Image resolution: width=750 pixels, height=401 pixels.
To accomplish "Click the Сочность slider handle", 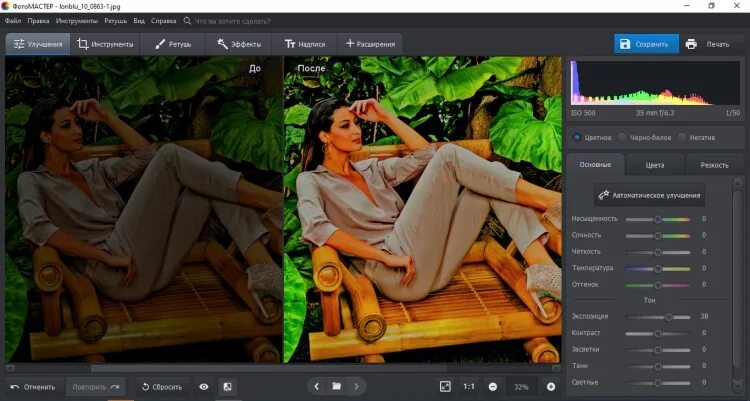I will 658,235.
